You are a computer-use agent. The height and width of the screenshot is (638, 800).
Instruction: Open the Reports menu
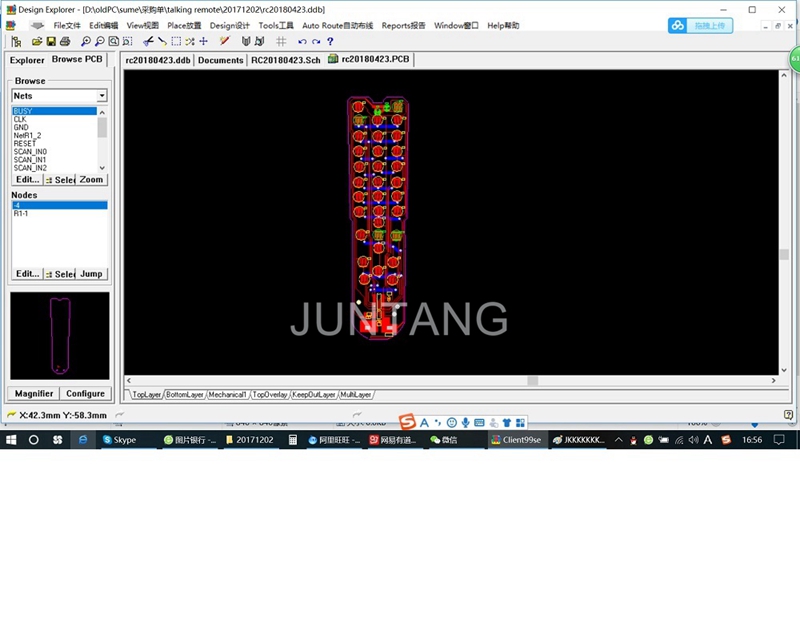click(x=403, y=26)
